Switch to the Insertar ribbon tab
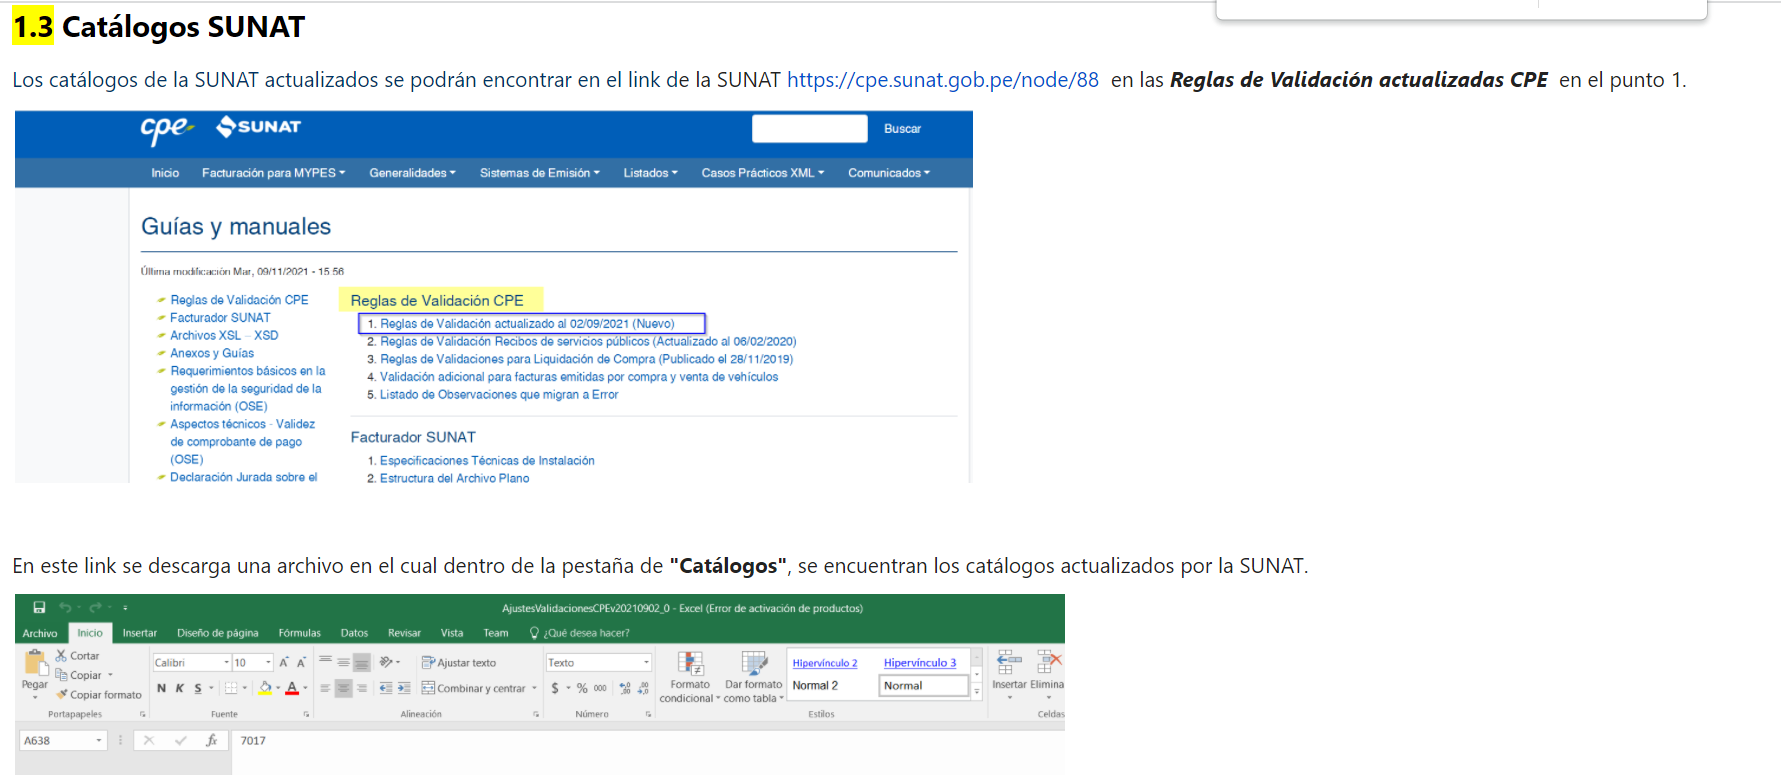 (140, 633)
